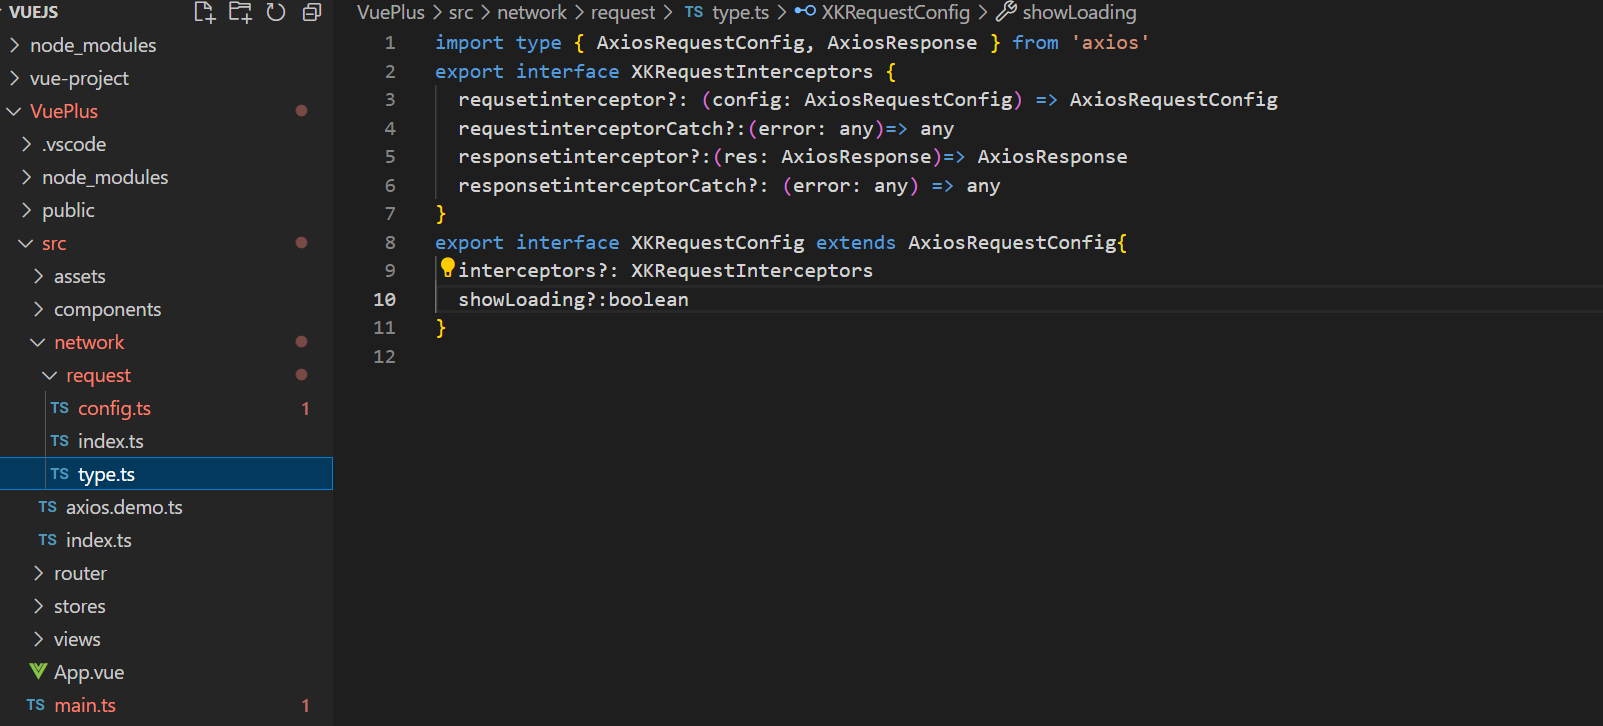
Task: Click the TS icon next to config.ts
Action: [x=60, y=408]
